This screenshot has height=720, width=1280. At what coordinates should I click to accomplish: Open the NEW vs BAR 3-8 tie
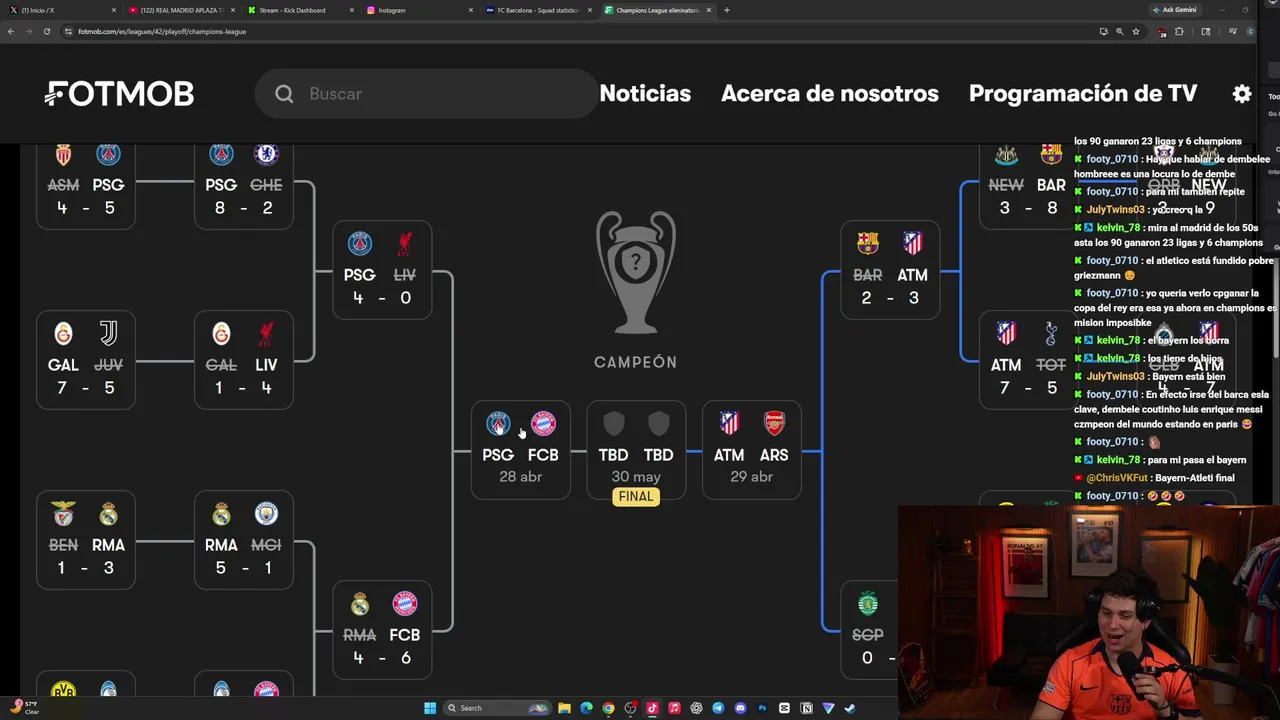coord(1028,185)
